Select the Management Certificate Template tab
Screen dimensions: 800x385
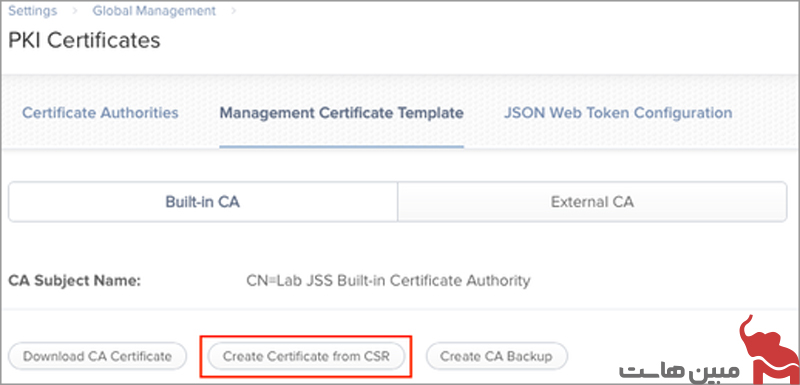(x=341, y=113)
